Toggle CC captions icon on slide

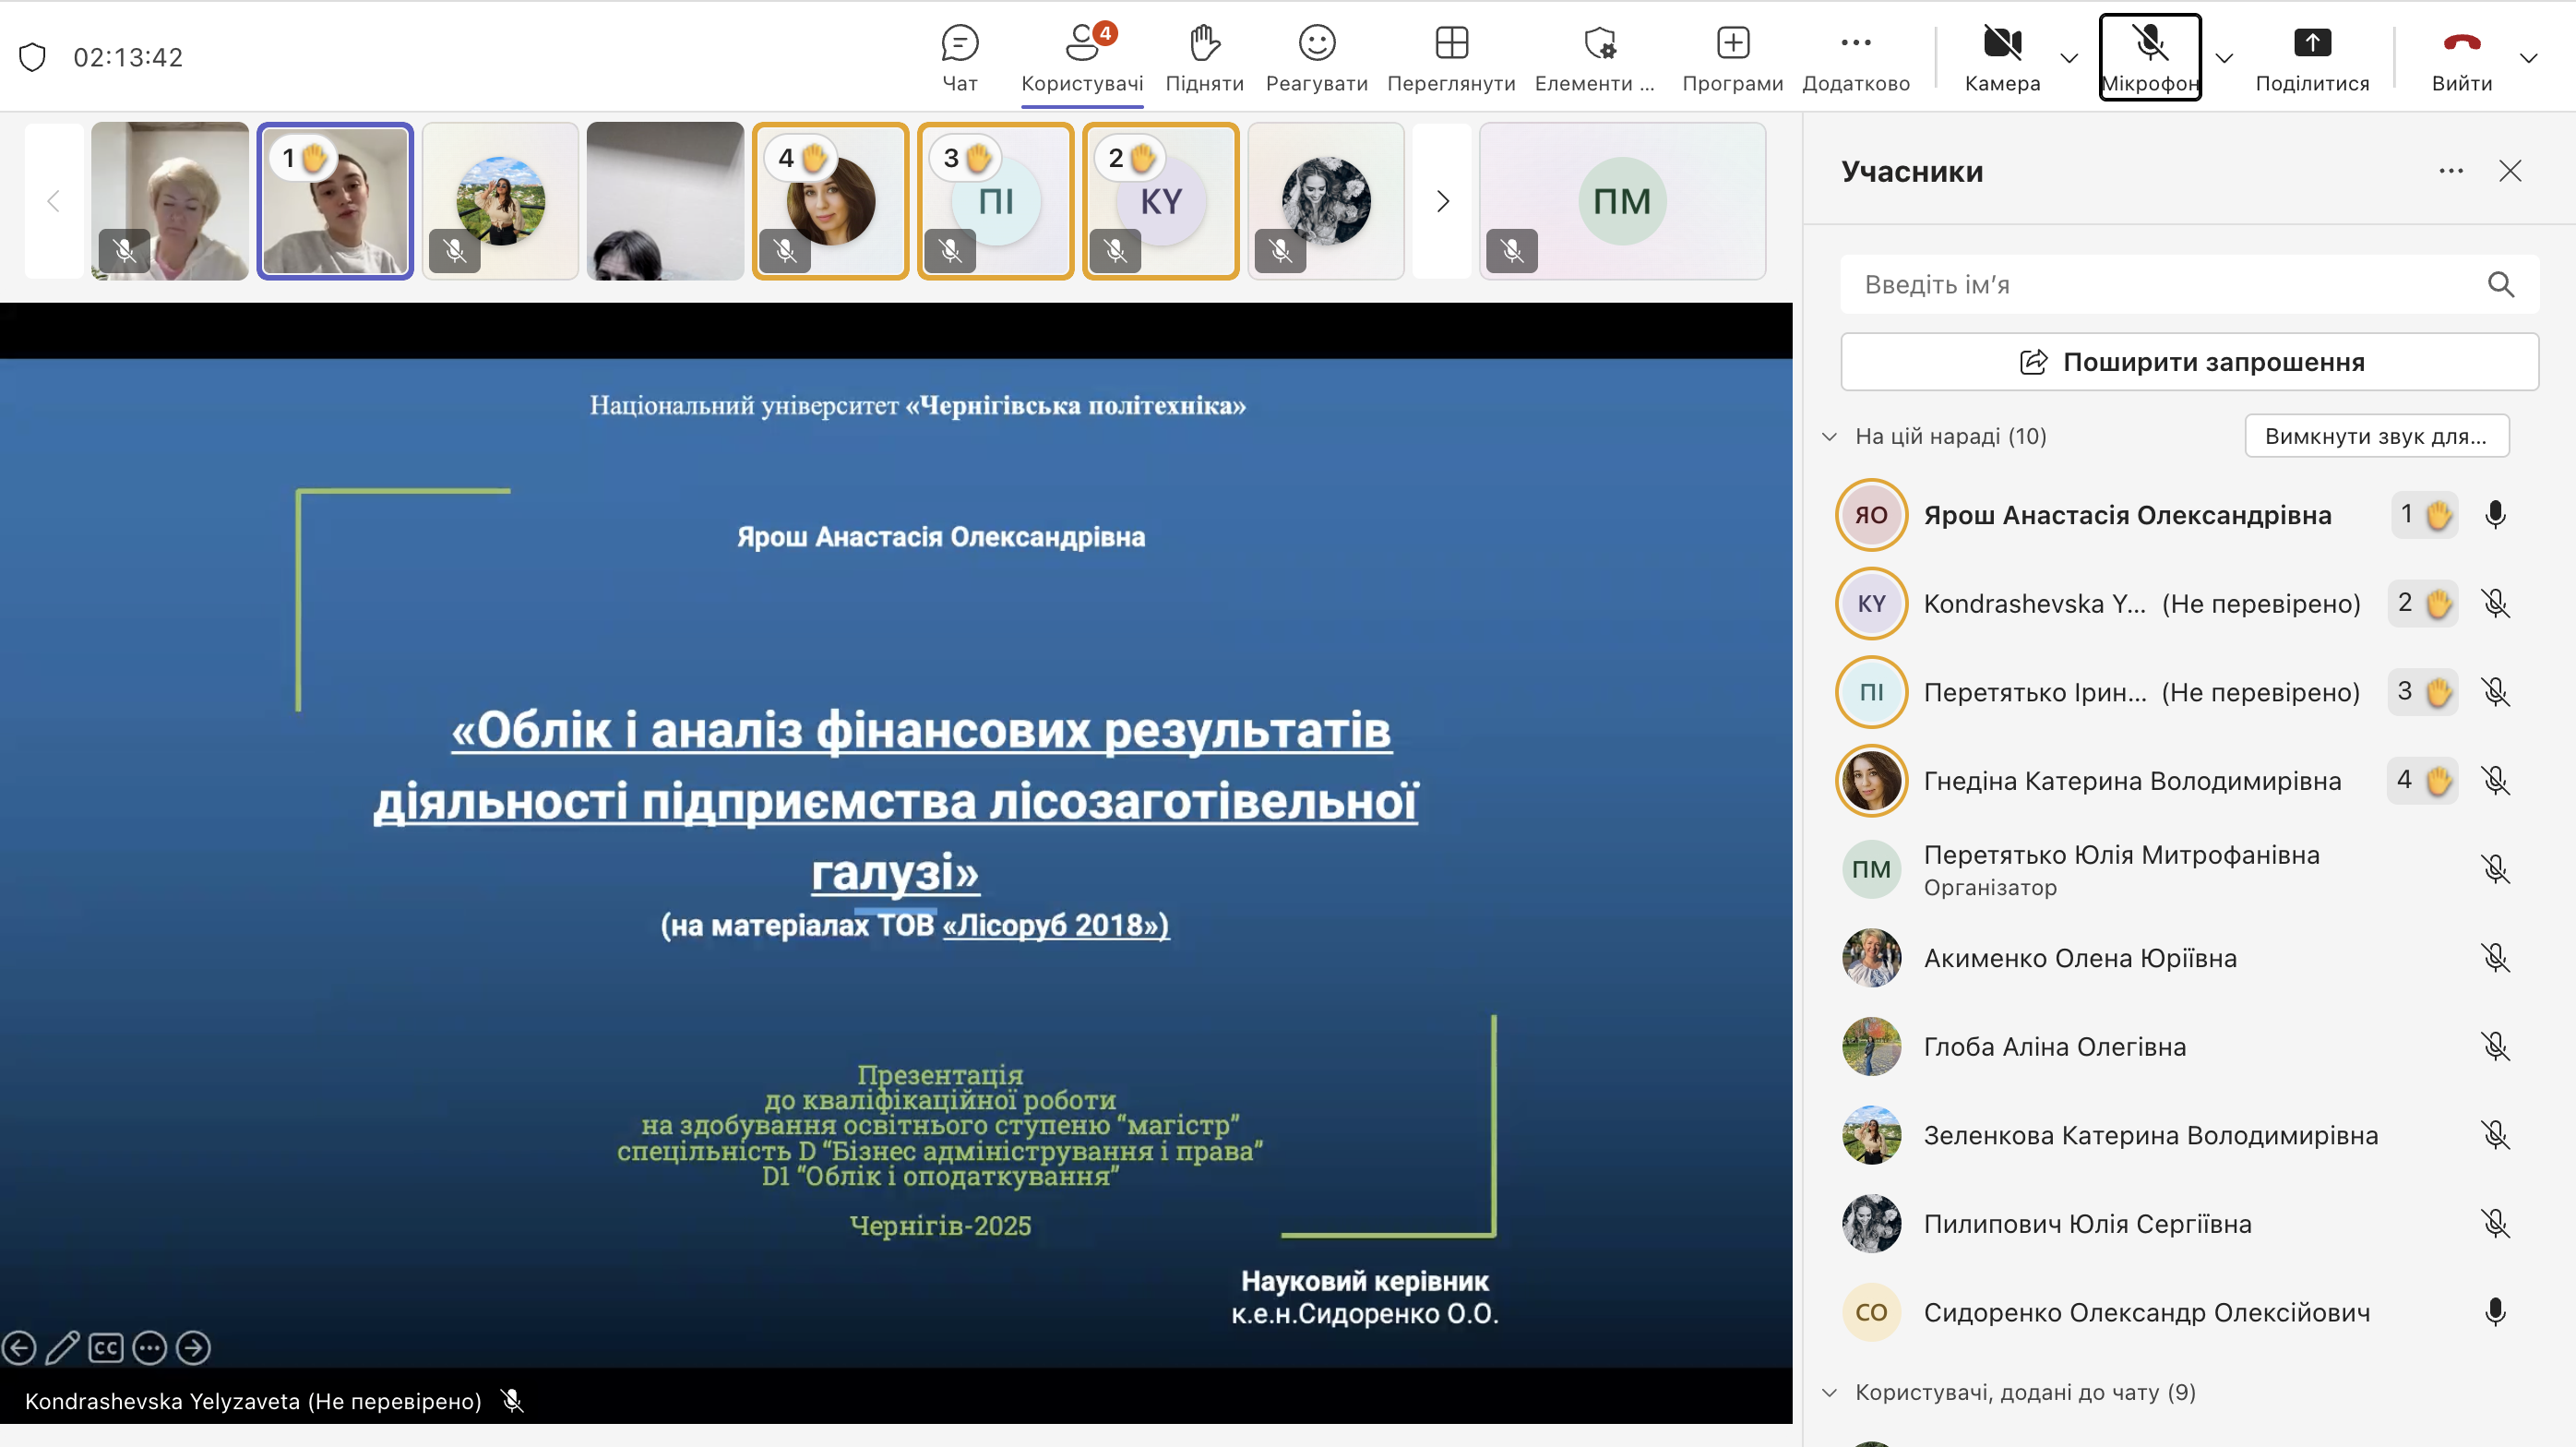click(106, 1348)
